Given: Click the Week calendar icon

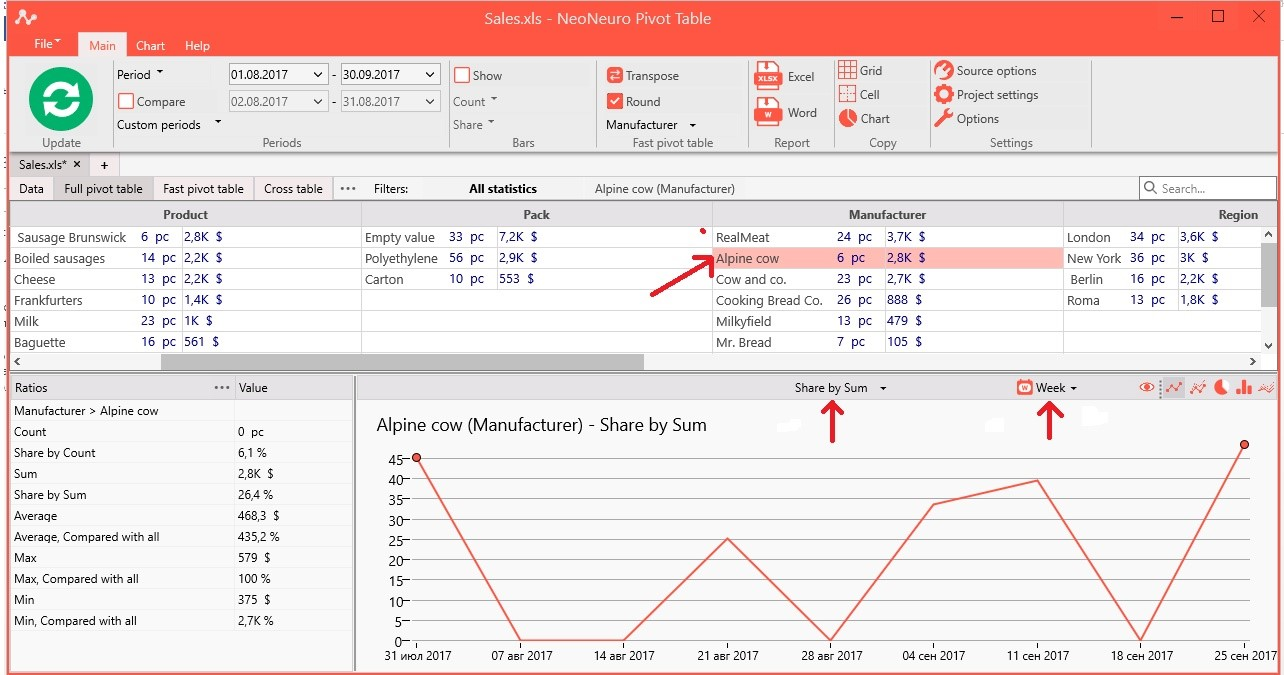Looking at the screenshot, I should pos(1024,388).
